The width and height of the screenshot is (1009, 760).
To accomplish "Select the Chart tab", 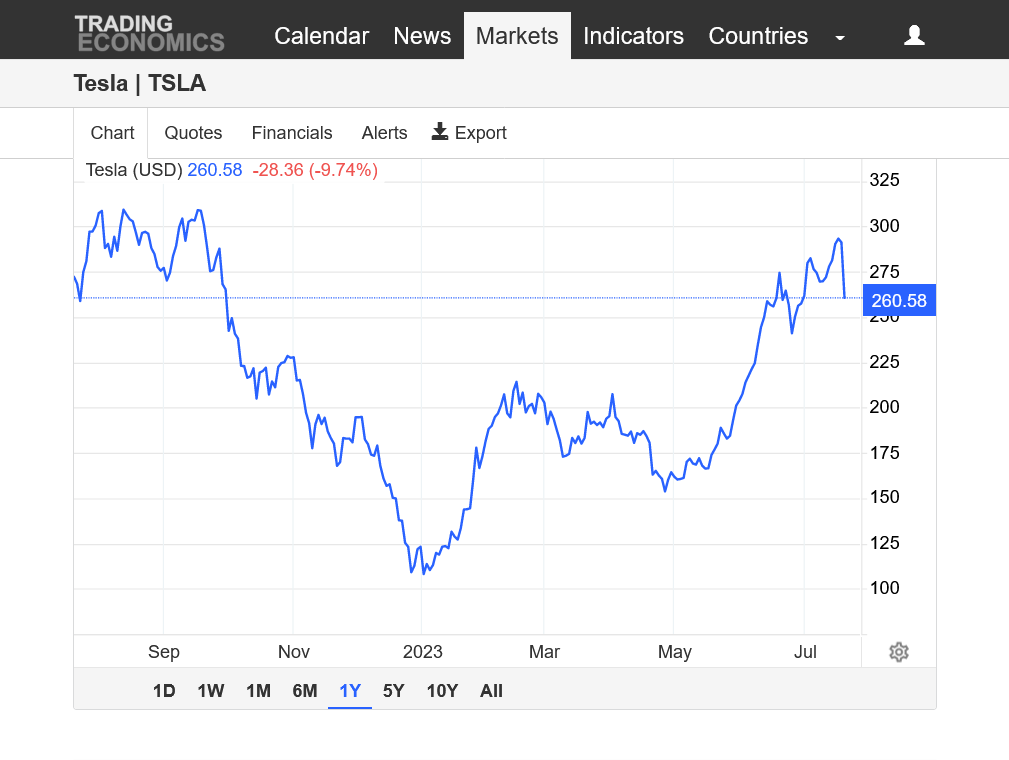I will (112, 133).
